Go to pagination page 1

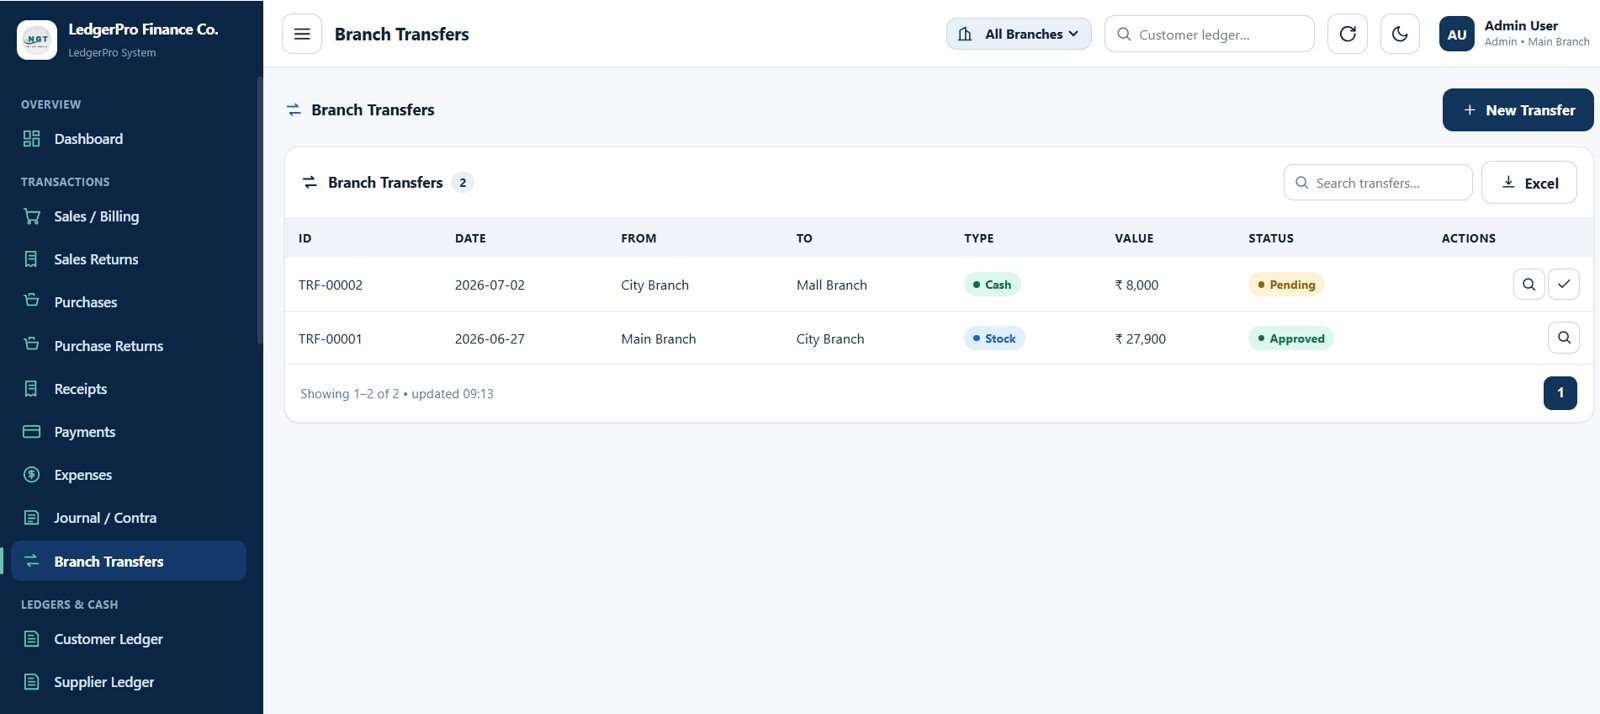click(x=1559, y=393)
